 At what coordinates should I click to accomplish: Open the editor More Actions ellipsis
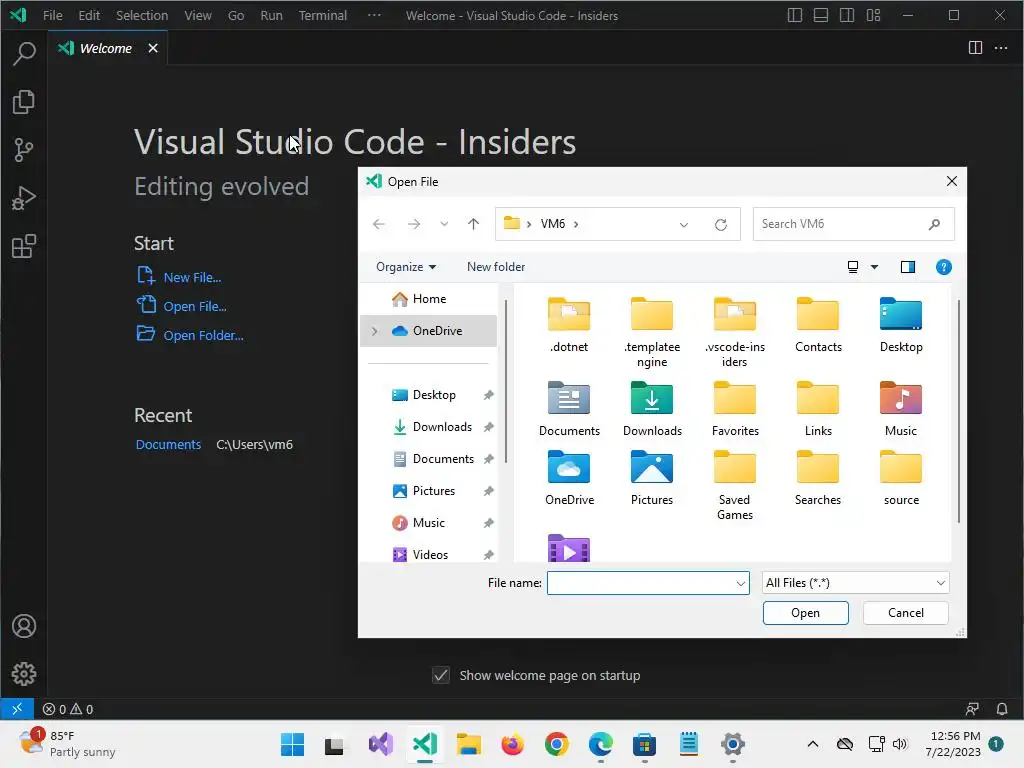[x=1001, y=48]
